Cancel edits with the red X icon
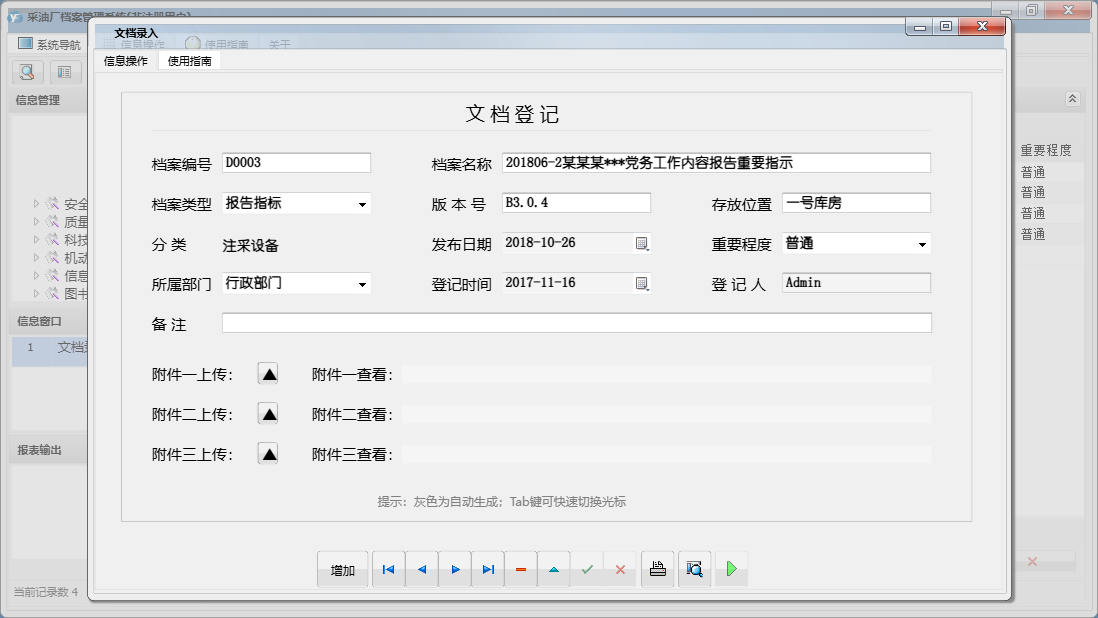Screen dimensions: 1098x618 coord(621,568)
